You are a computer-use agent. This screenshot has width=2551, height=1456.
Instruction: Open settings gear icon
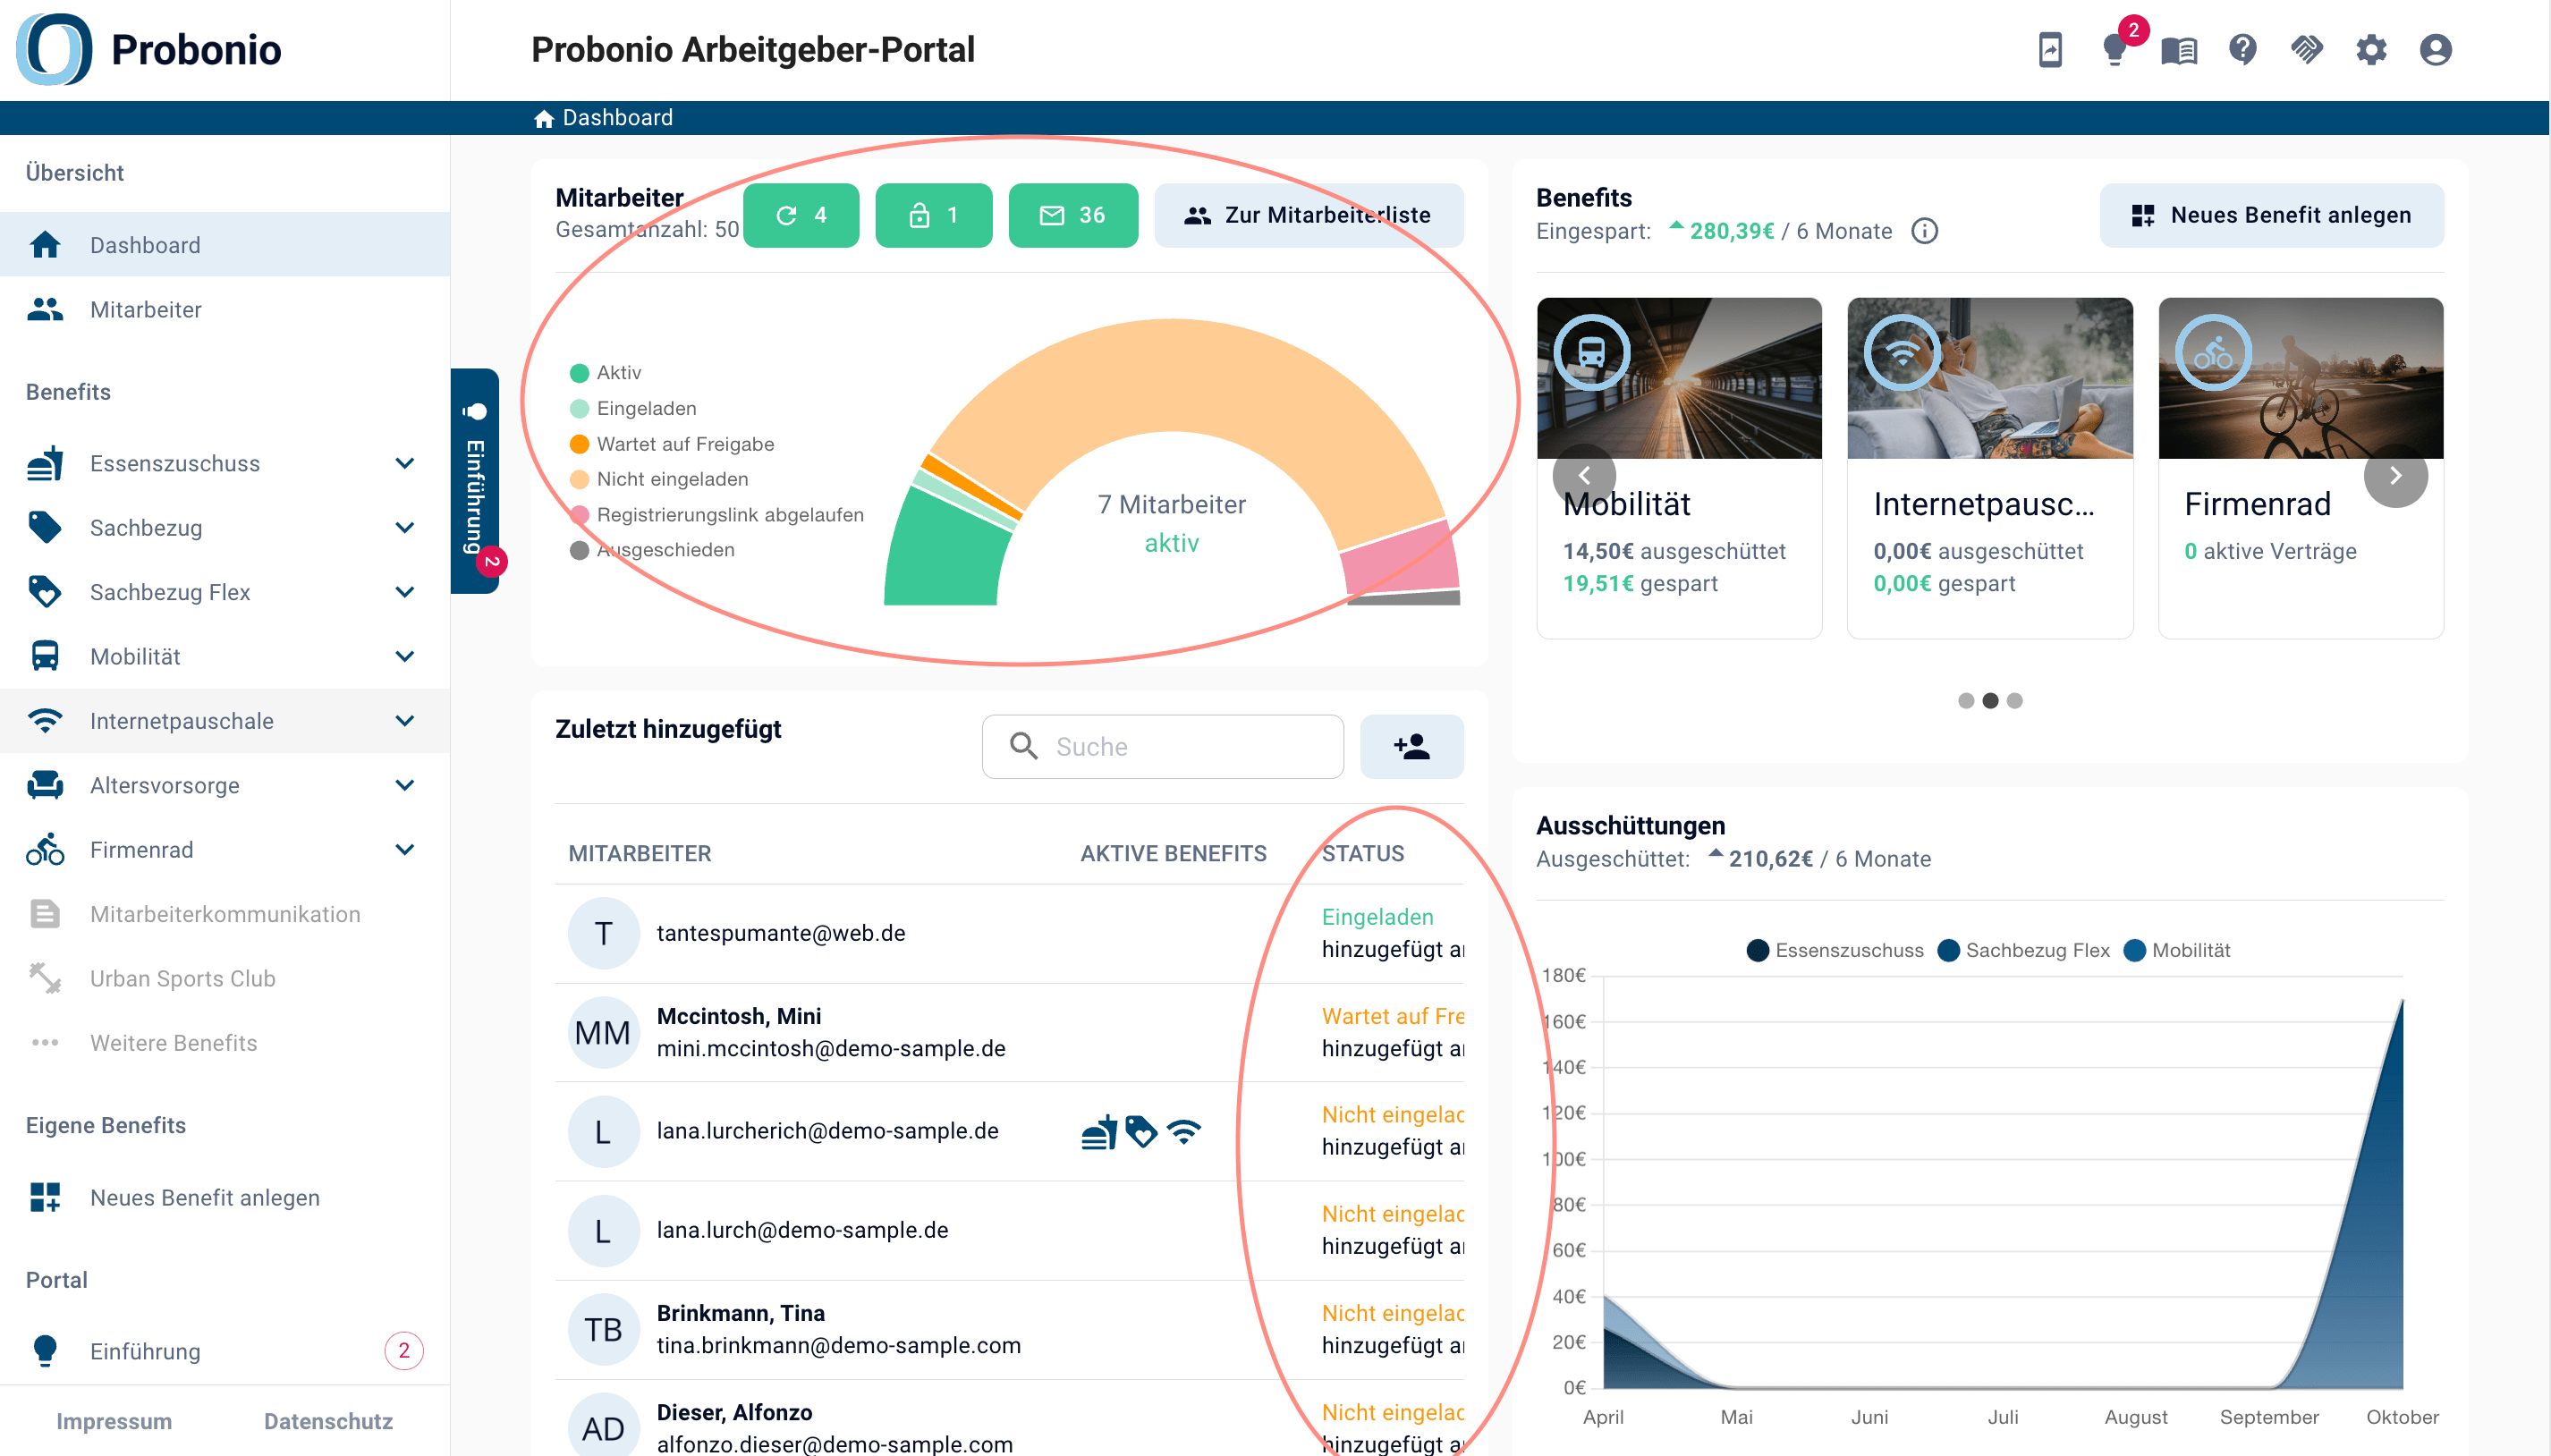2371,49
